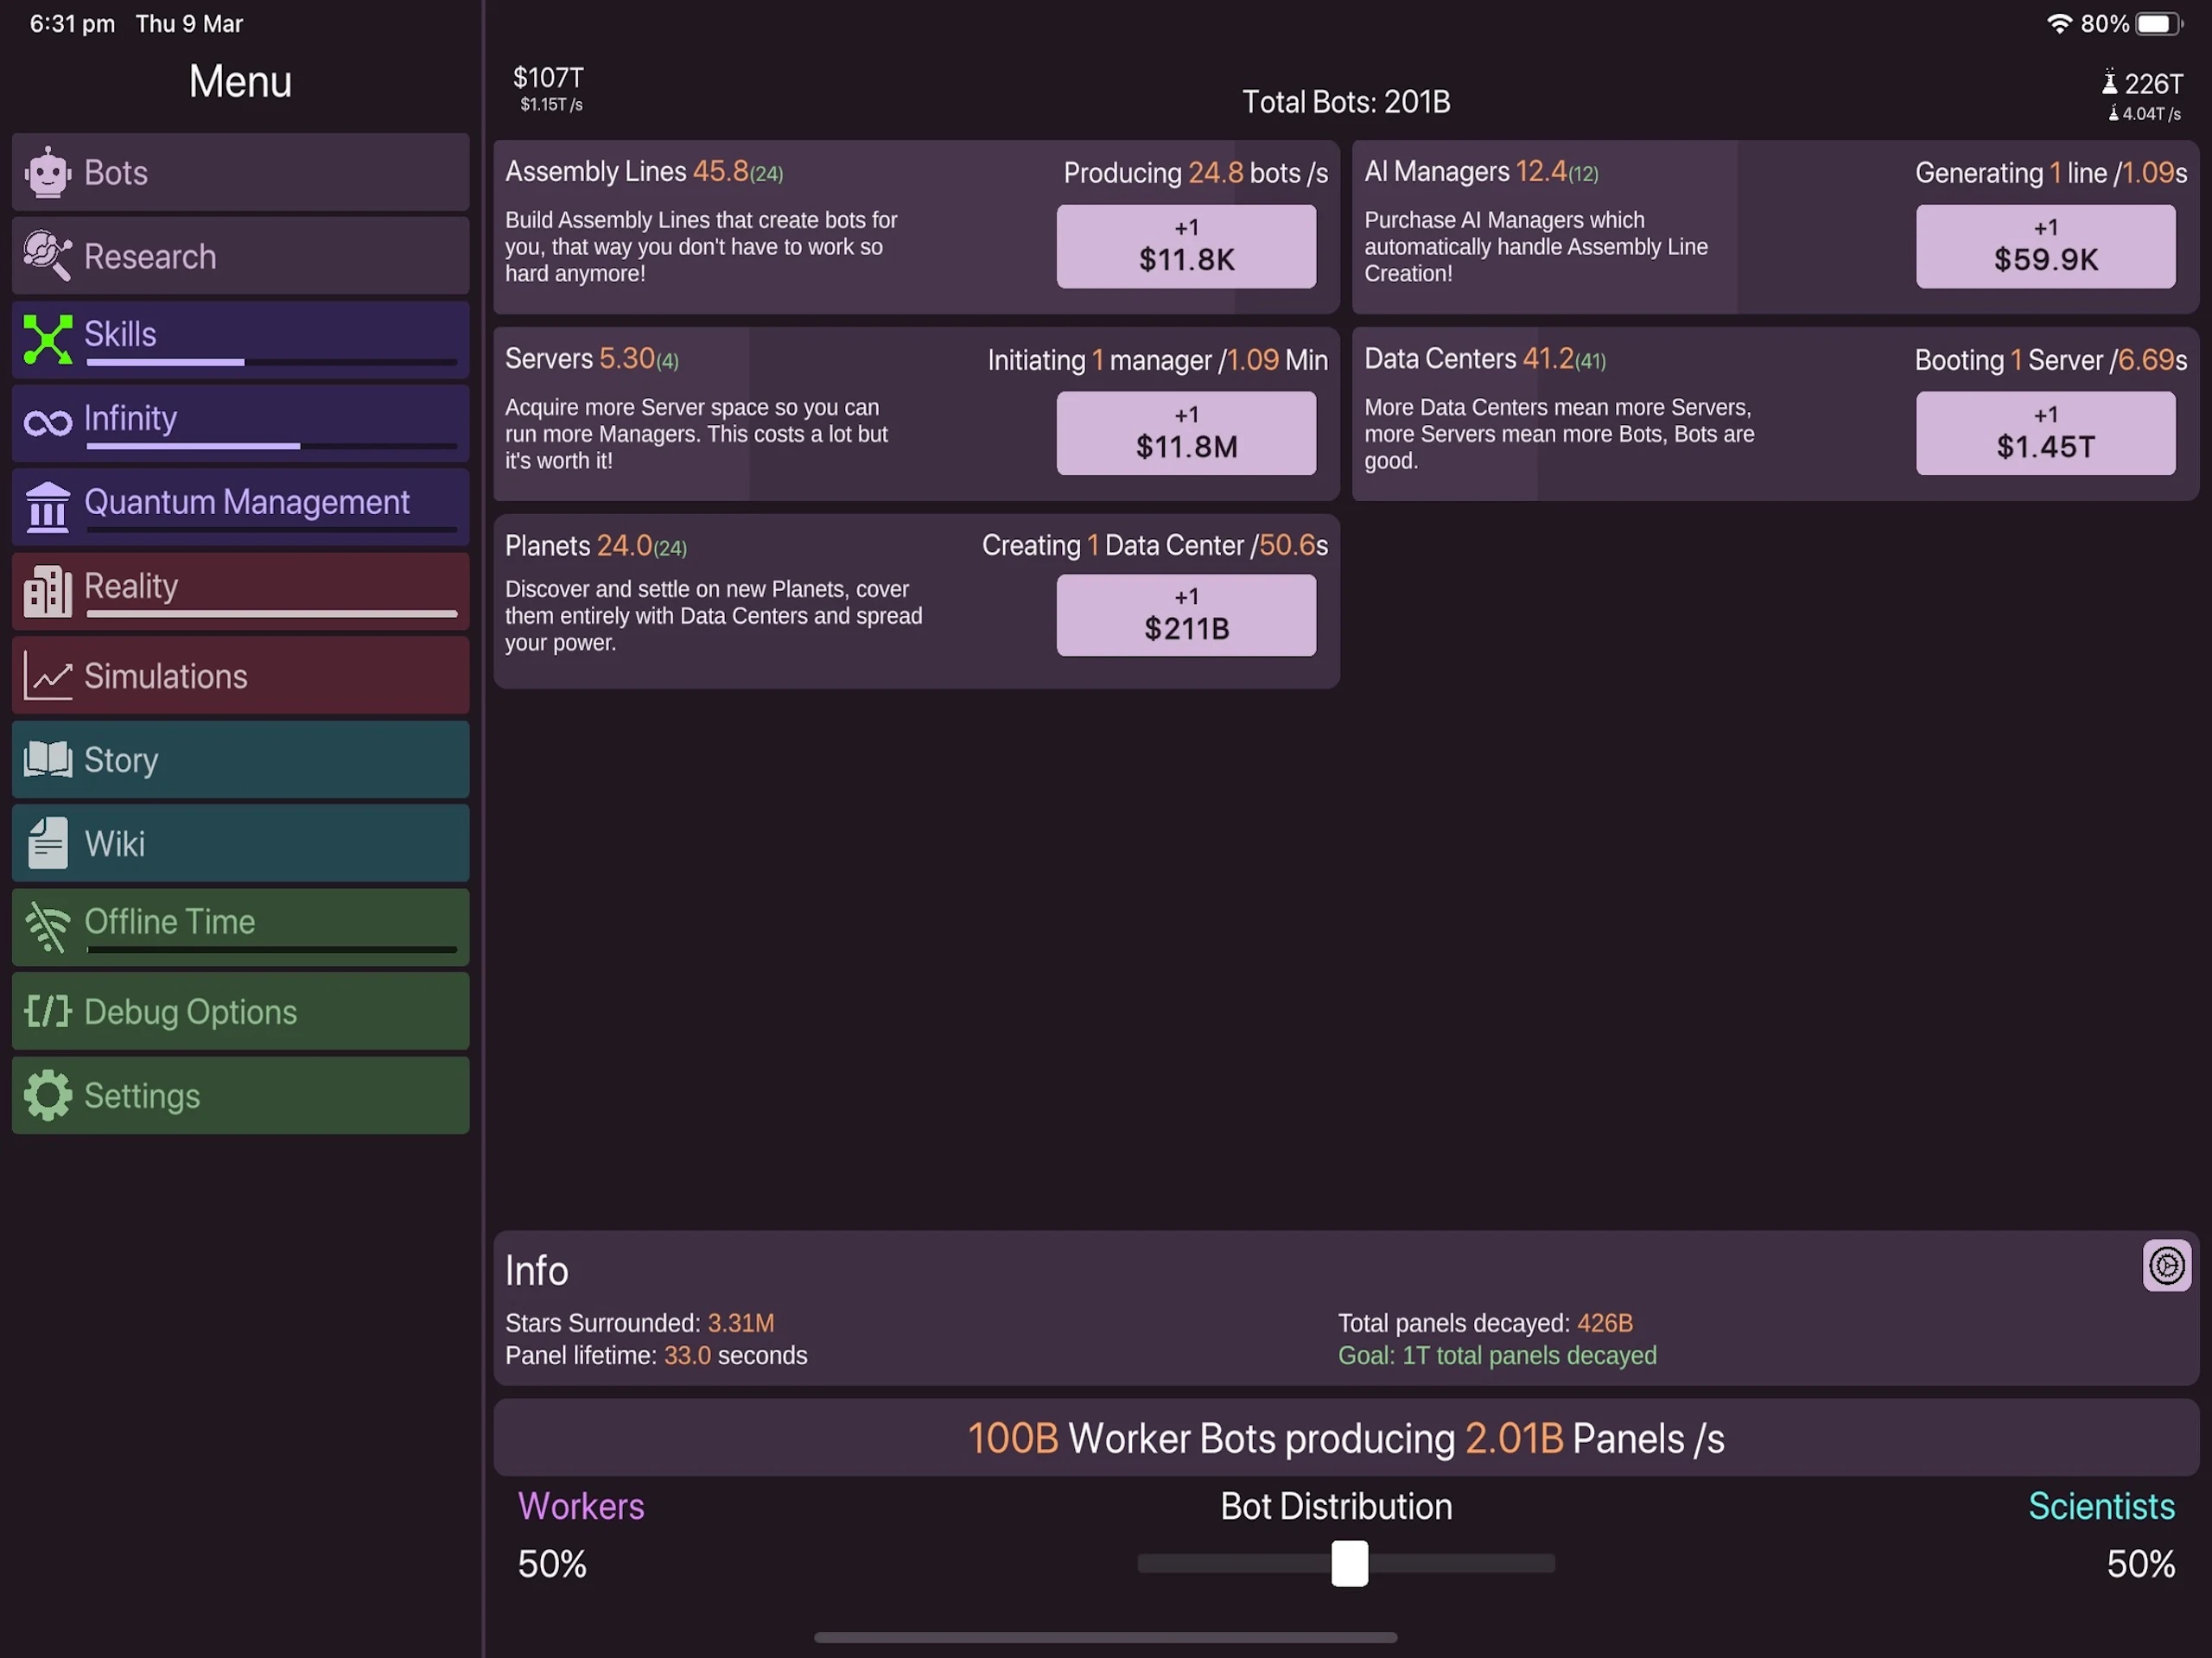The image size is (2212, 1658).
Task: Select Debug Options menu entry
Action: click(x=240, y=1011)
